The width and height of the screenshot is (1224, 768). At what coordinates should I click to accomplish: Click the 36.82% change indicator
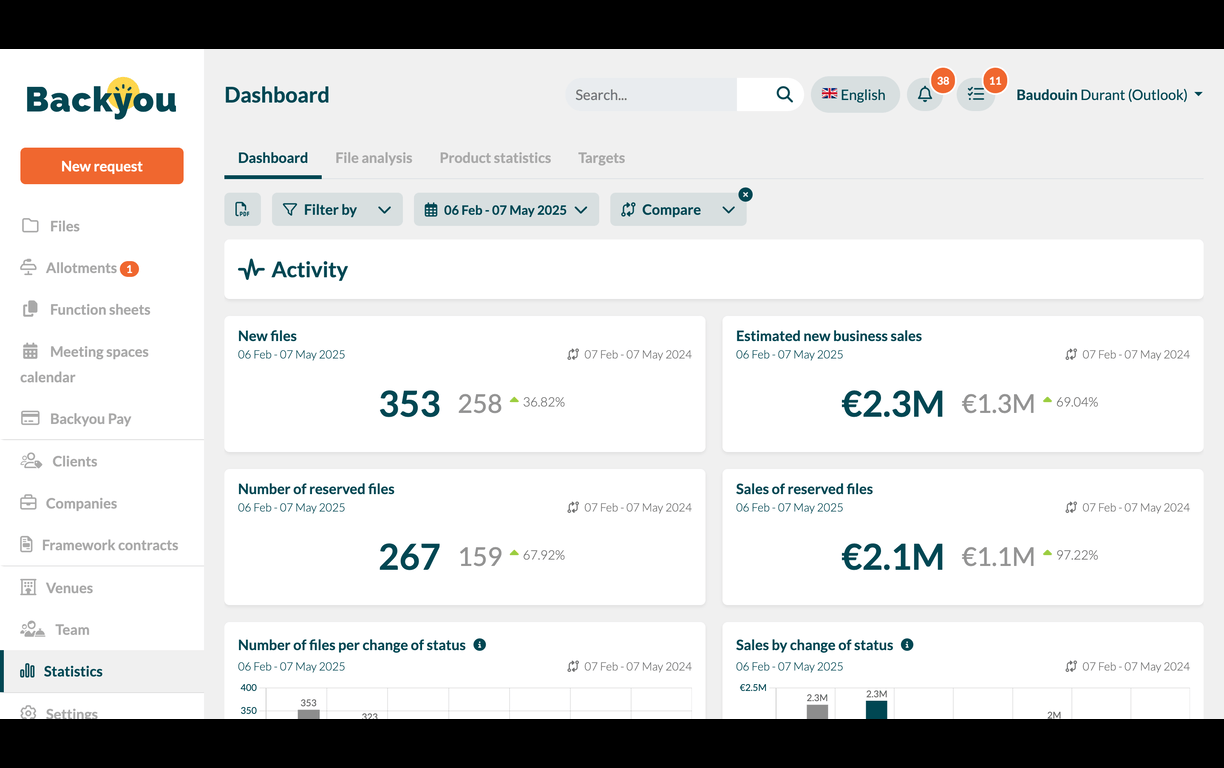537,402
